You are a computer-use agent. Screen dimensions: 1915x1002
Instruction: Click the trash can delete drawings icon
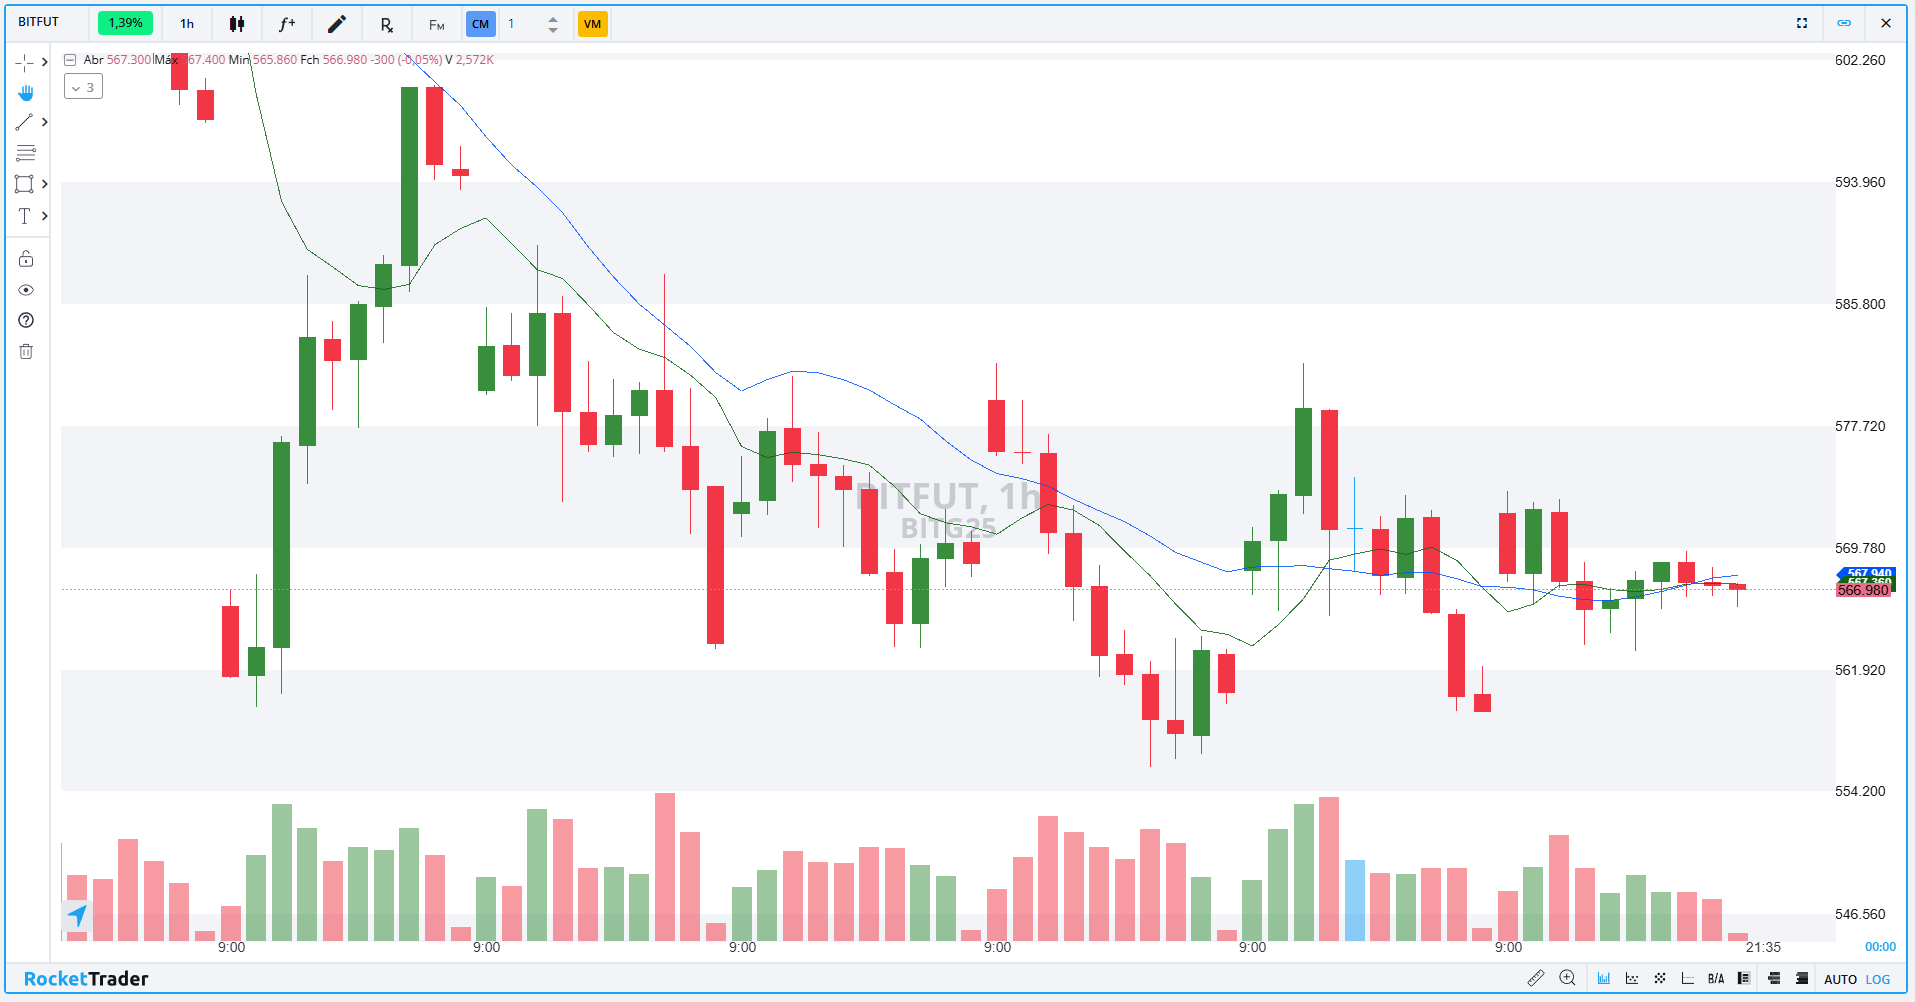[26, 351]
